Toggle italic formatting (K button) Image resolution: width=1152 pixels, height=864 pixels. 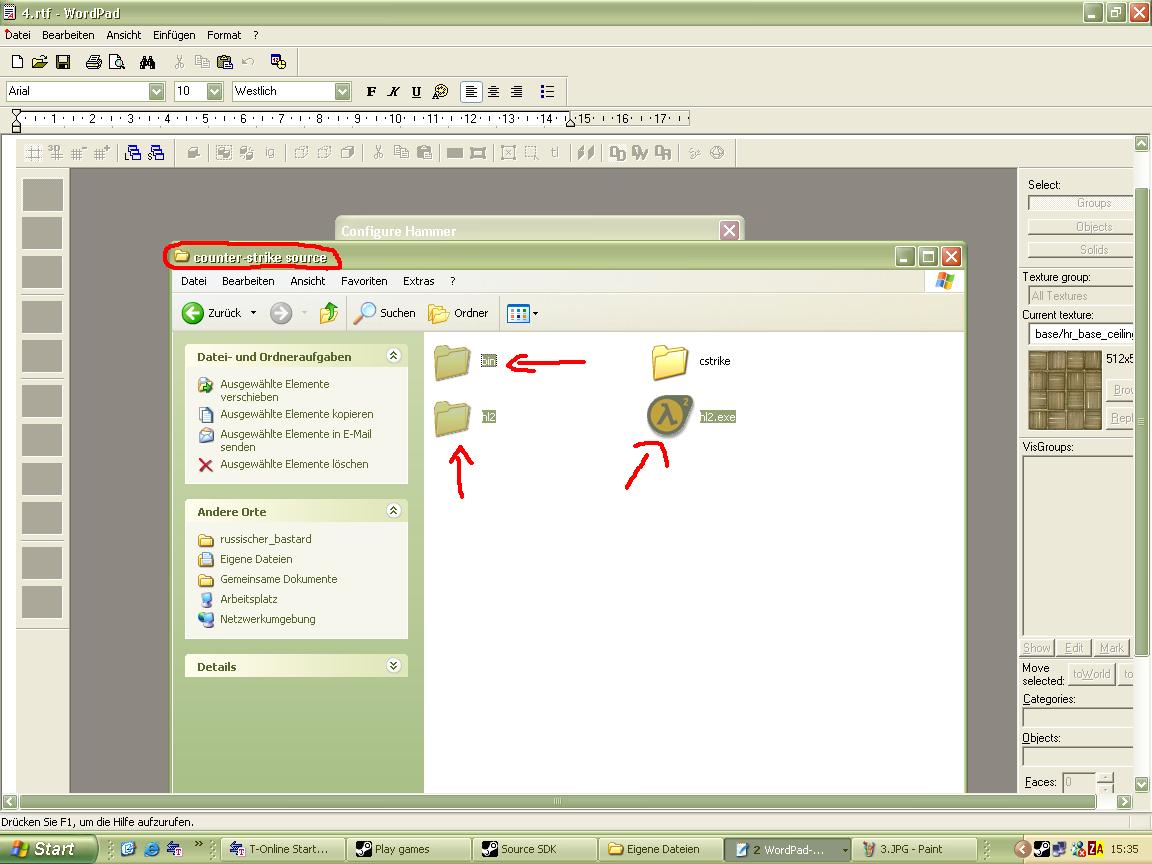point(394,91)
